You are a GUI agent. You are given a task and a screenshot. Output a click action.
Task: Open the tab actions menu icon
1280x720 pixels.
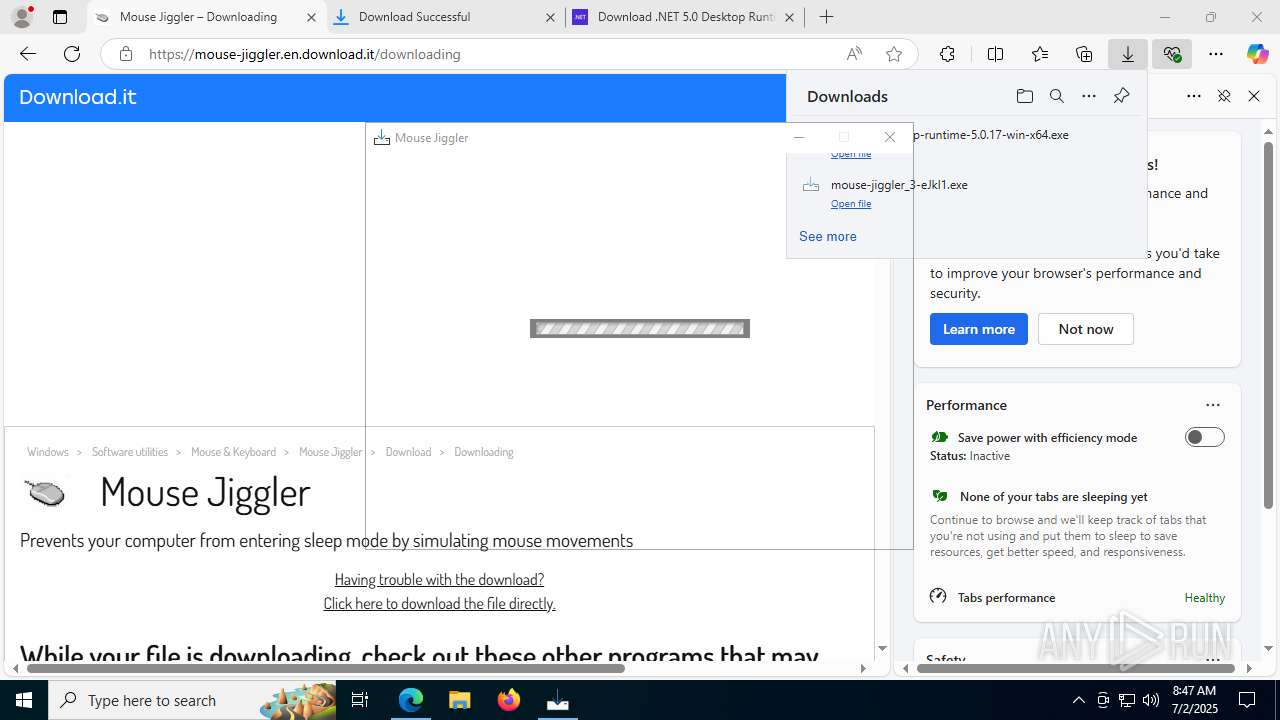[60, 17]
